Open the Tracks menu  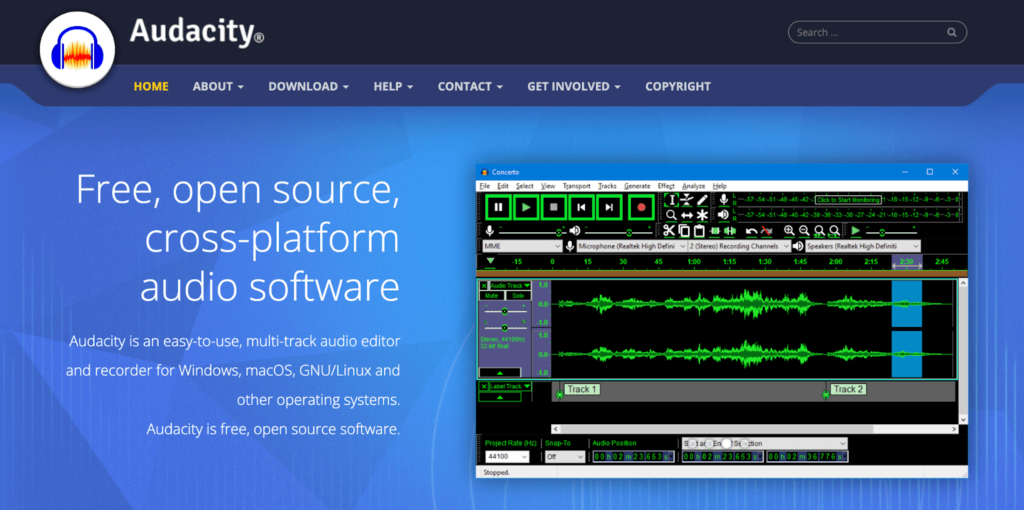607,186
